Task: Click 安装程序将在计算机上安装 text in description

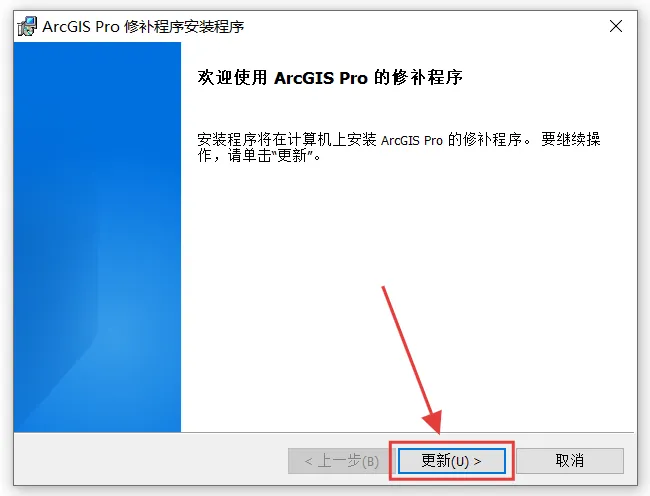Action: (287, 139)
